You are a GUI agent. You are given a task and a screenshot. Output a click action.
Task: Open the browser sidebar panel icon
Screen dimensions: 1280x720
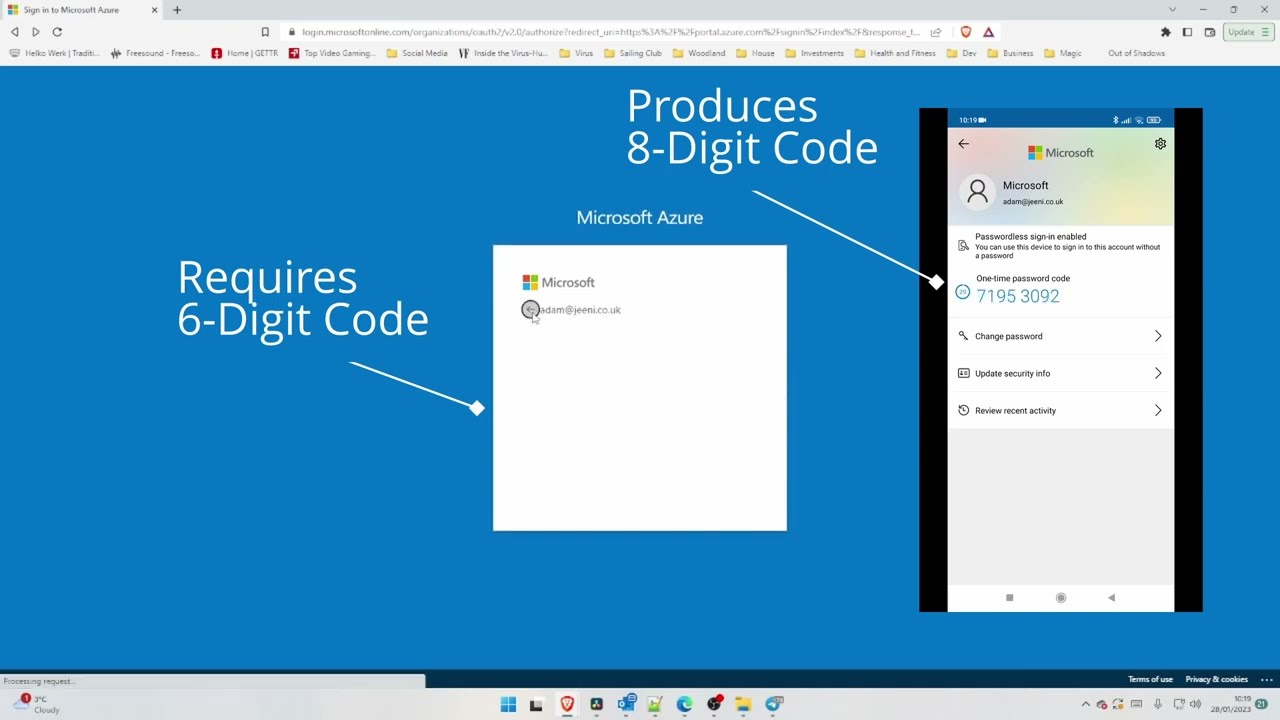1187,31
